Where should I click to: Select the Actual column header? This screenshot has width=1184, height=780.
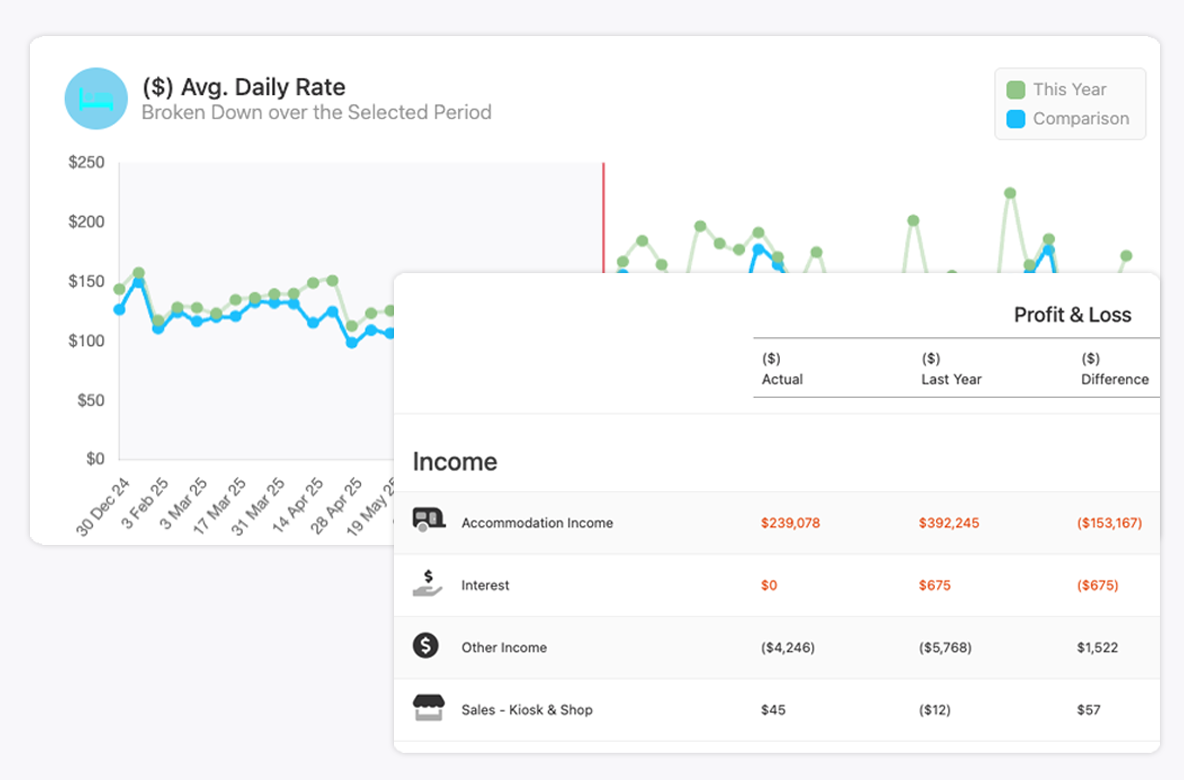[x=782, y=369]
